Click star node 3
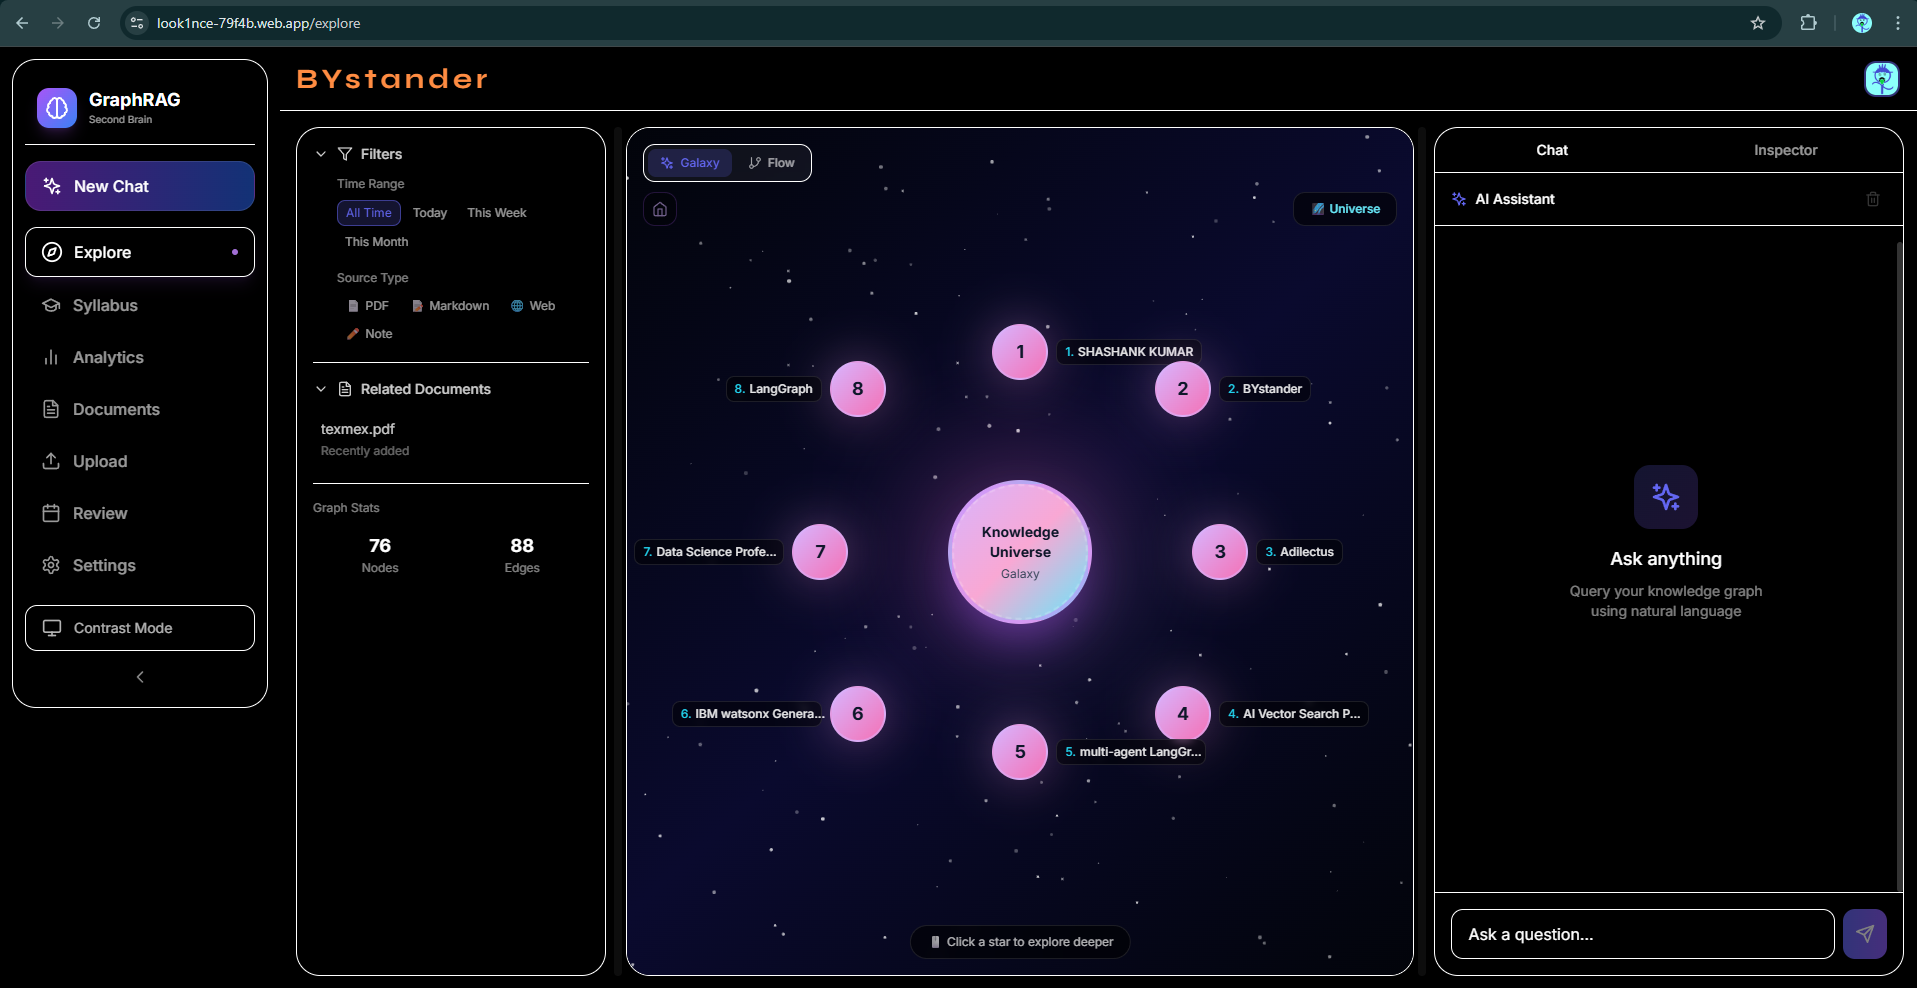This screenshot has width=1917, height=988. coord(1220,552)
